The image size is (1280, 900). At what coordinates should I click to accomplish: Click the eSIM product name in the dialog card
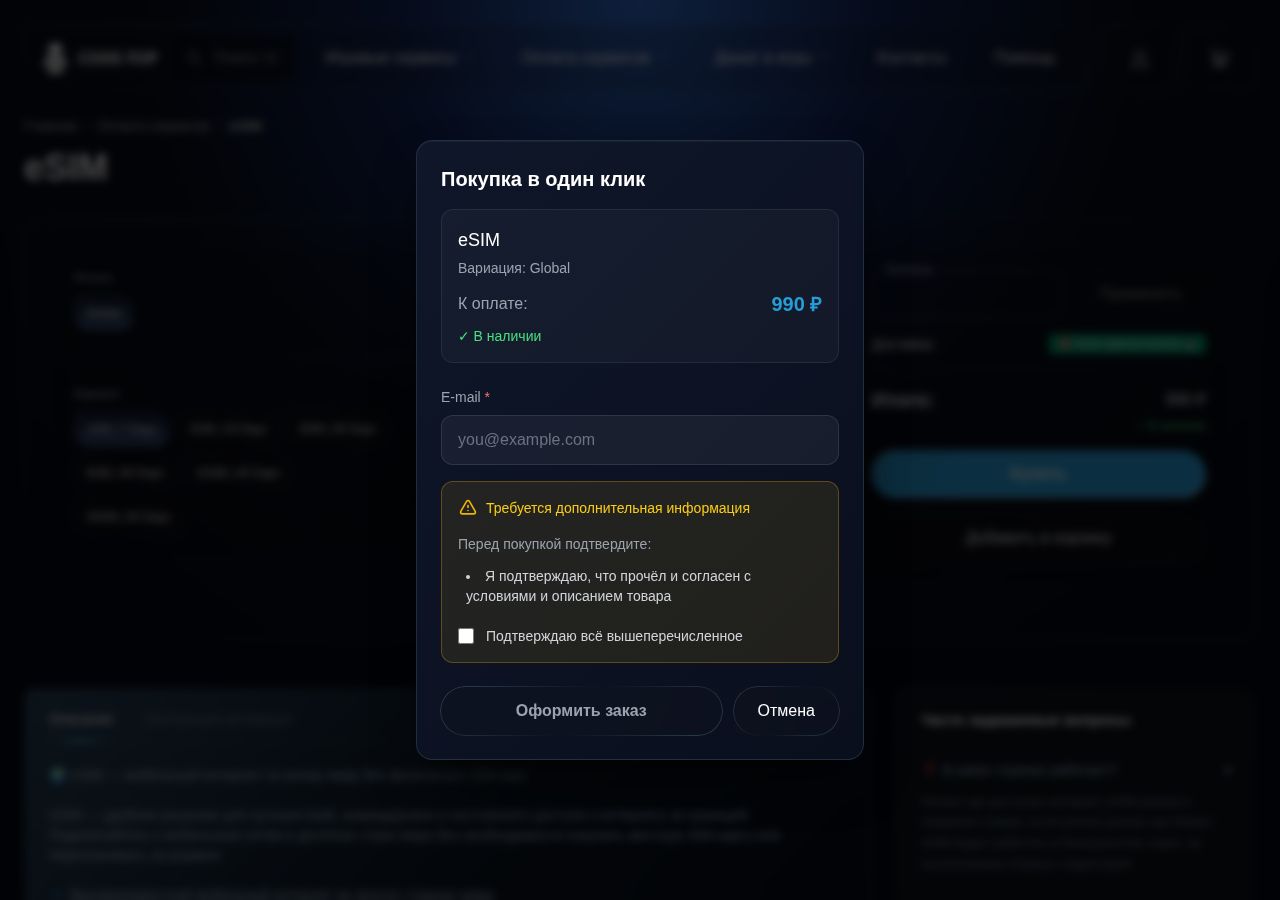coord(479,240)
